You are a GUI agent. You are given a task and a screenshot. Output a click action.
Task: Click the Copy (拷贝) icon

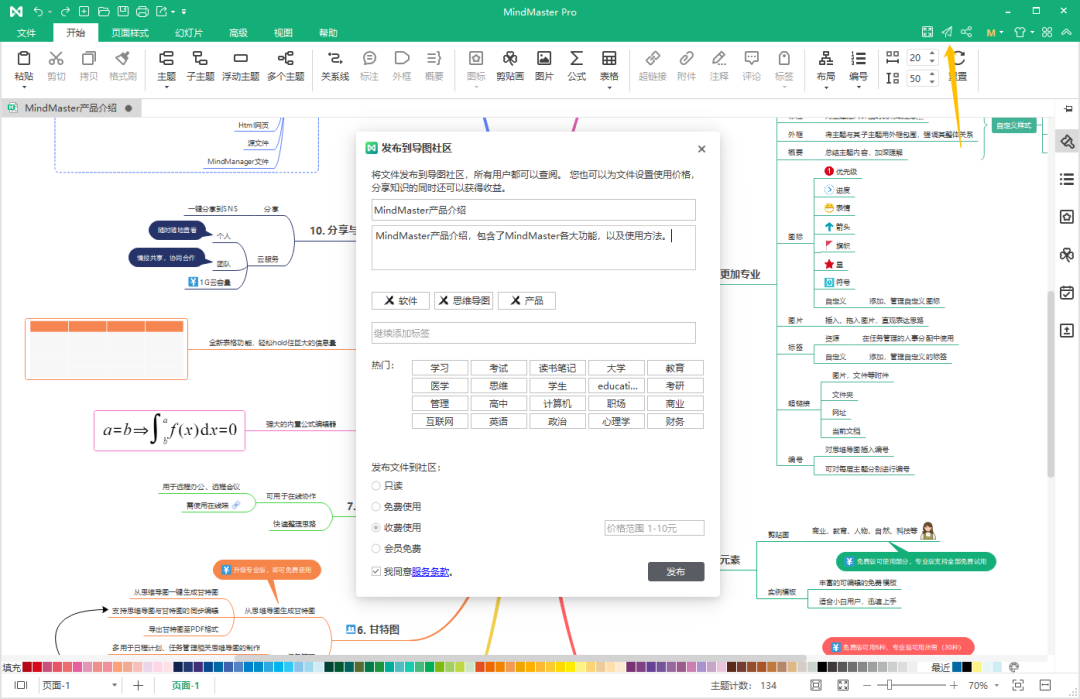click(x=88, y=59)
